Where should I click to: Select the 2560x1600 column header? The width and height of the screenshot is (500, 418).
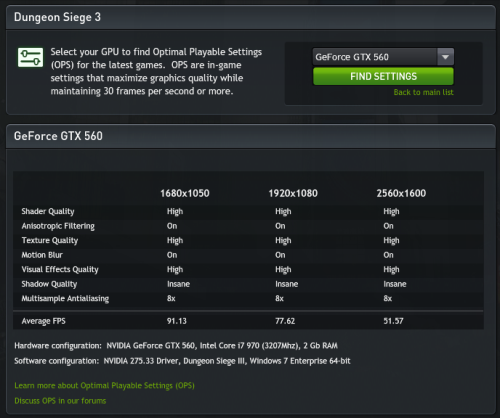point(401,193)
